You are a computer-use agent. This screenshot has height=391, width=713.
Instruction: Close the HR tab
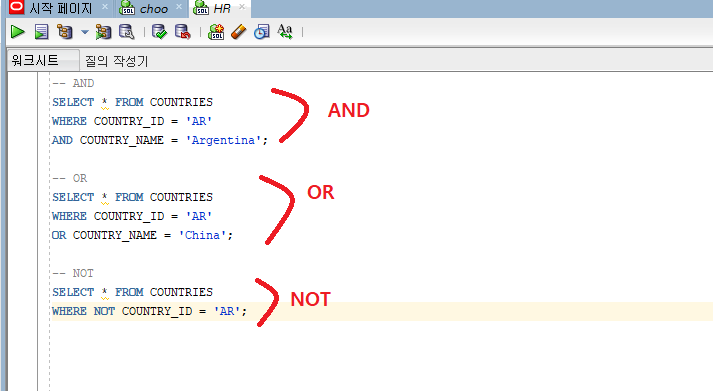(242, 7)
